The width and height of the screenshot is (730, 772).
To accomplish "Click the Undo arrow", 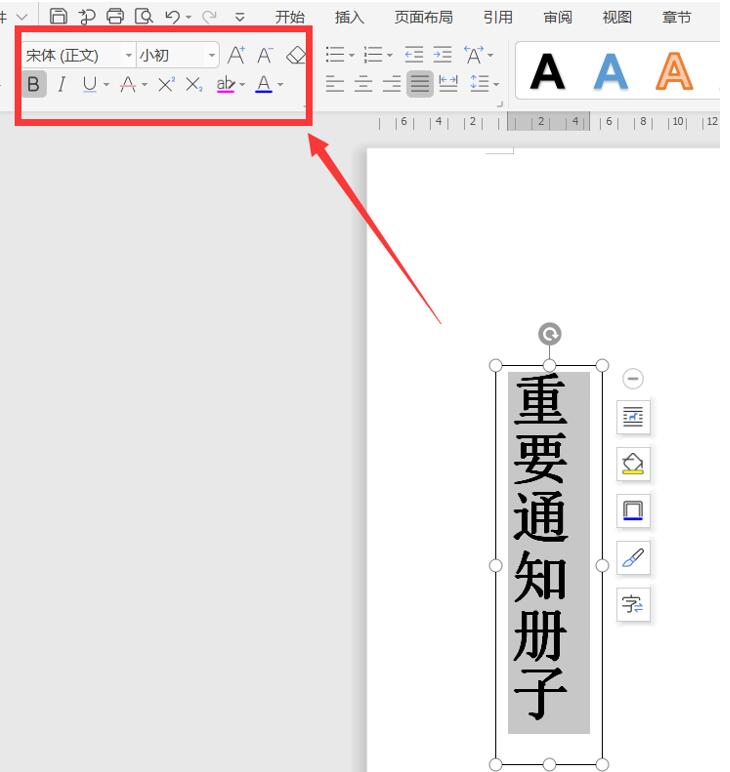I will [x=172, y=17].
